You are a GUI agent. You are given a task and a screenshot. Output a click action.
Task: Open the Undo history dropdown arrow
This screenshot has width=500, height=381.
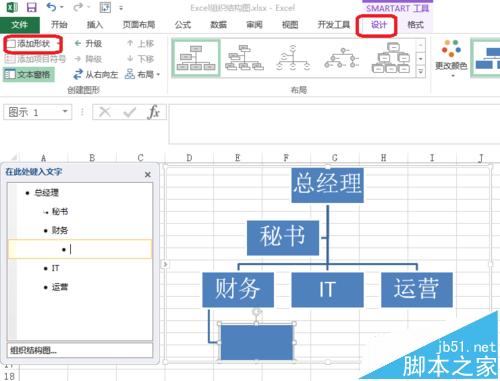[x=62, y=7]
